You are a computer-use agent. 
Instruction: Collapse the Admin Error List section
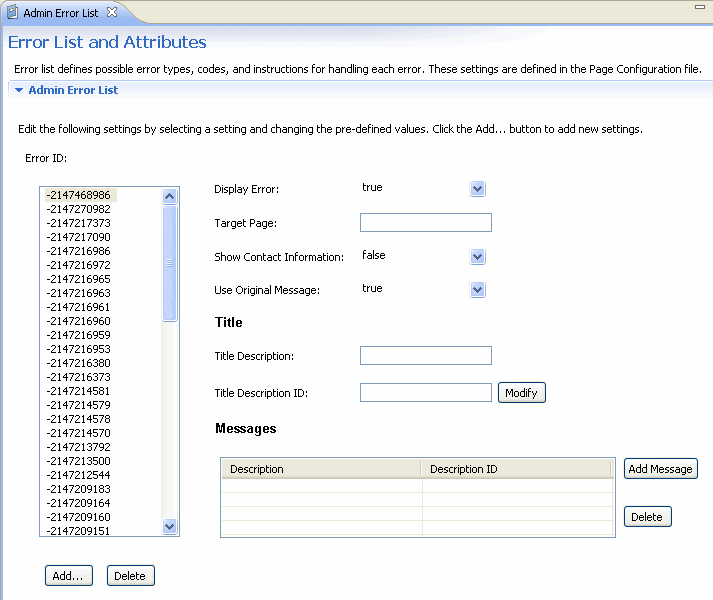coord(19,90)
